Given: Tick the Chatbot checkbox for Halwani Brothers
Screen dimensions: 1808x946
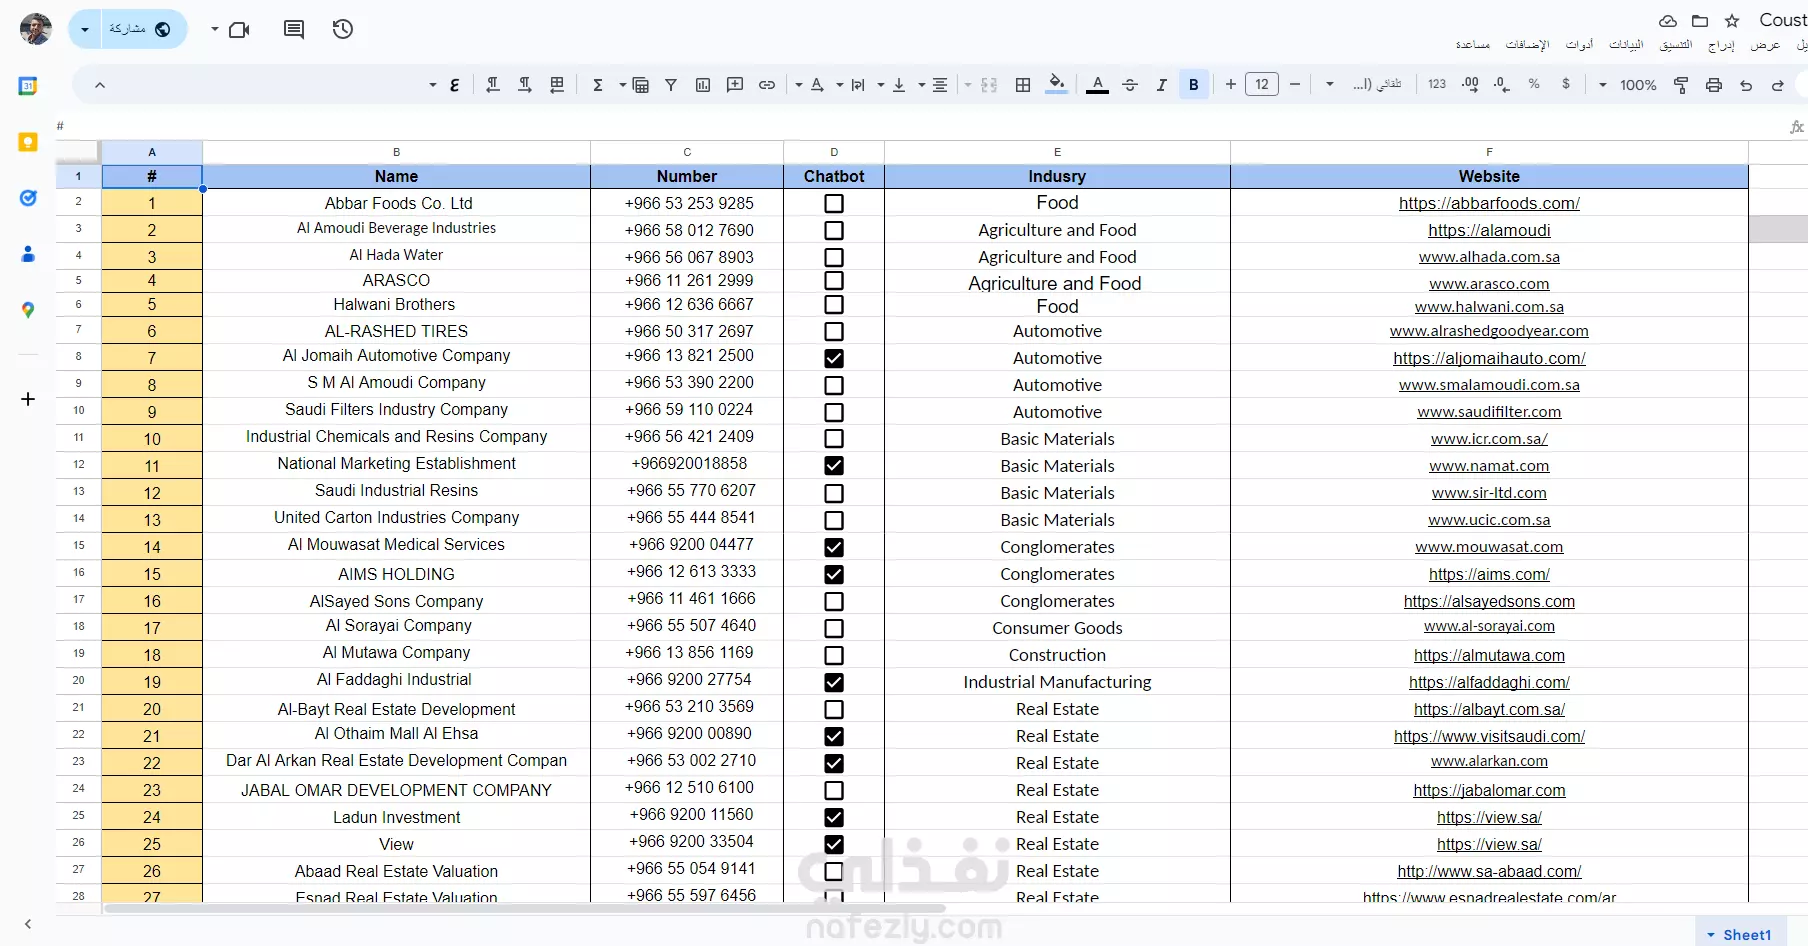Looking at the screenshot, I should 834,304.
